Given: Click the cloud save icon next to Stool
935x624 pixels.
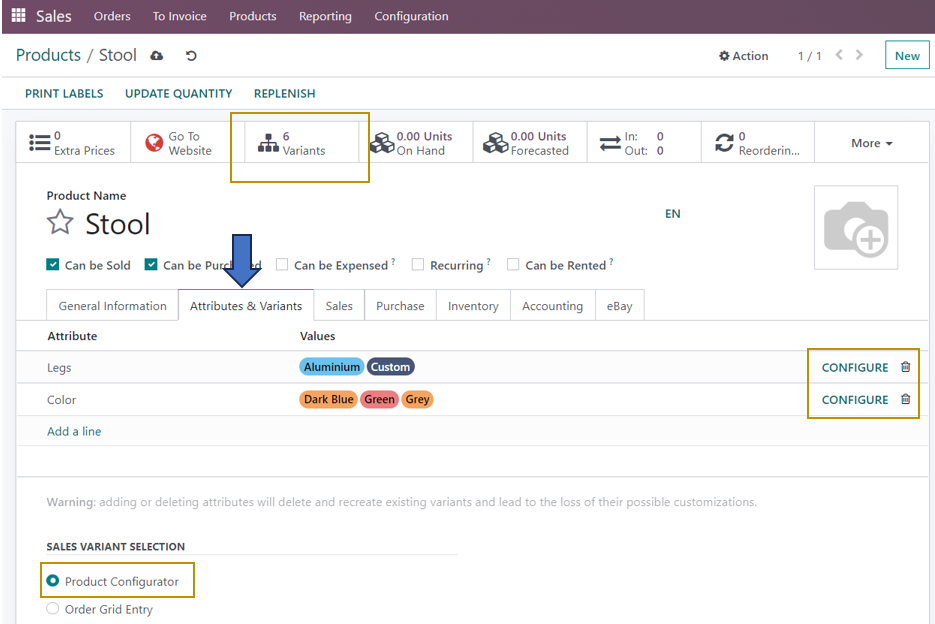Looking at the screenshot, I should click(x=157, y=56).
